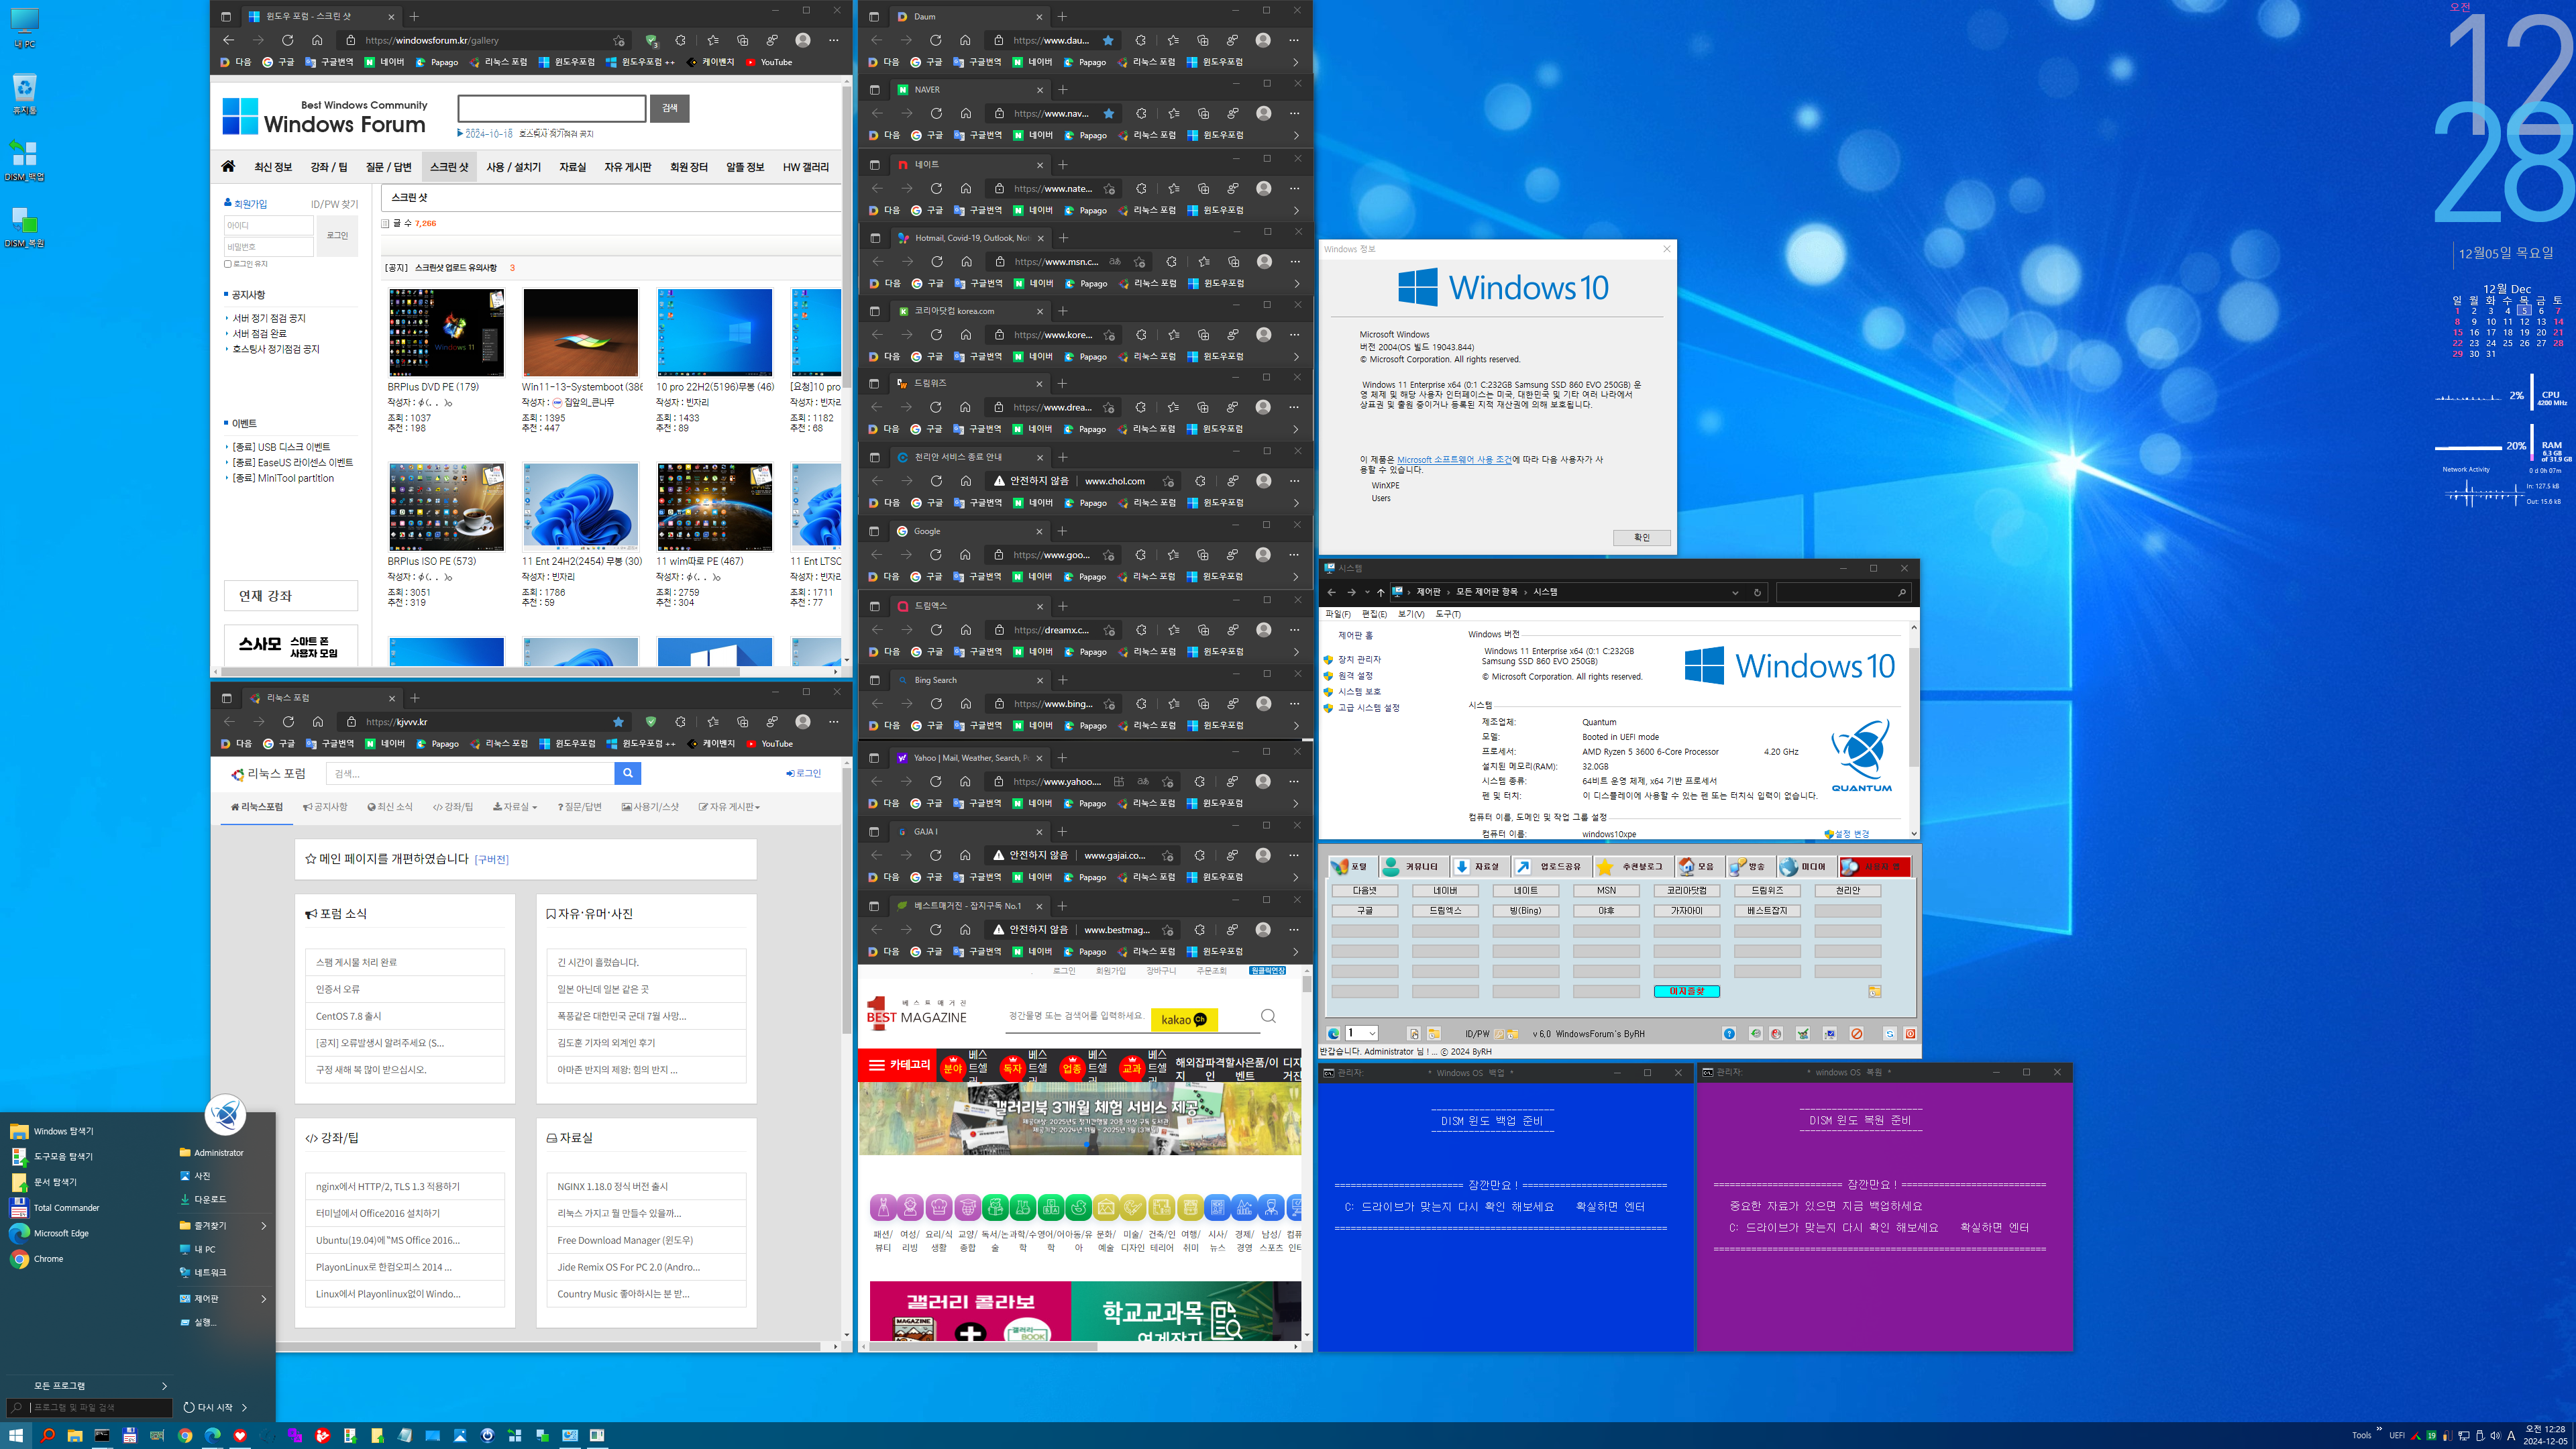Click the 다음넷 button in the launcher
Viewport: 2576px width, 1449px height.
coord(1365,890)
